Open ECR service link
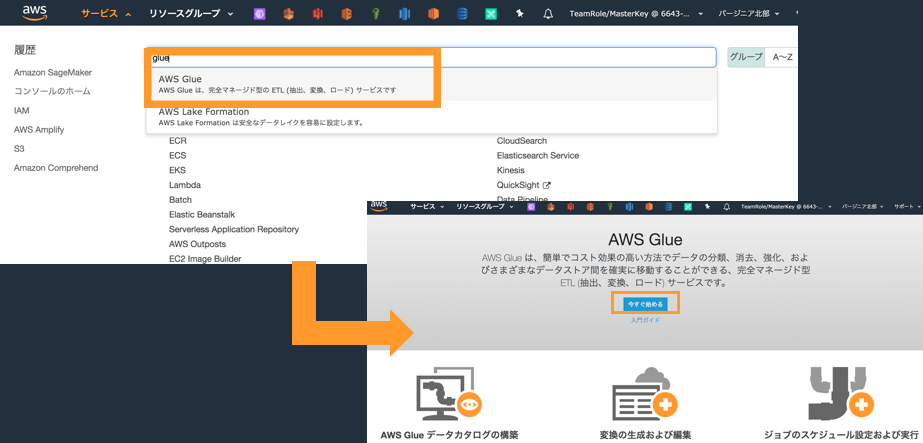The height and width of the screenshot is (443, 923). tap(178, 141)
